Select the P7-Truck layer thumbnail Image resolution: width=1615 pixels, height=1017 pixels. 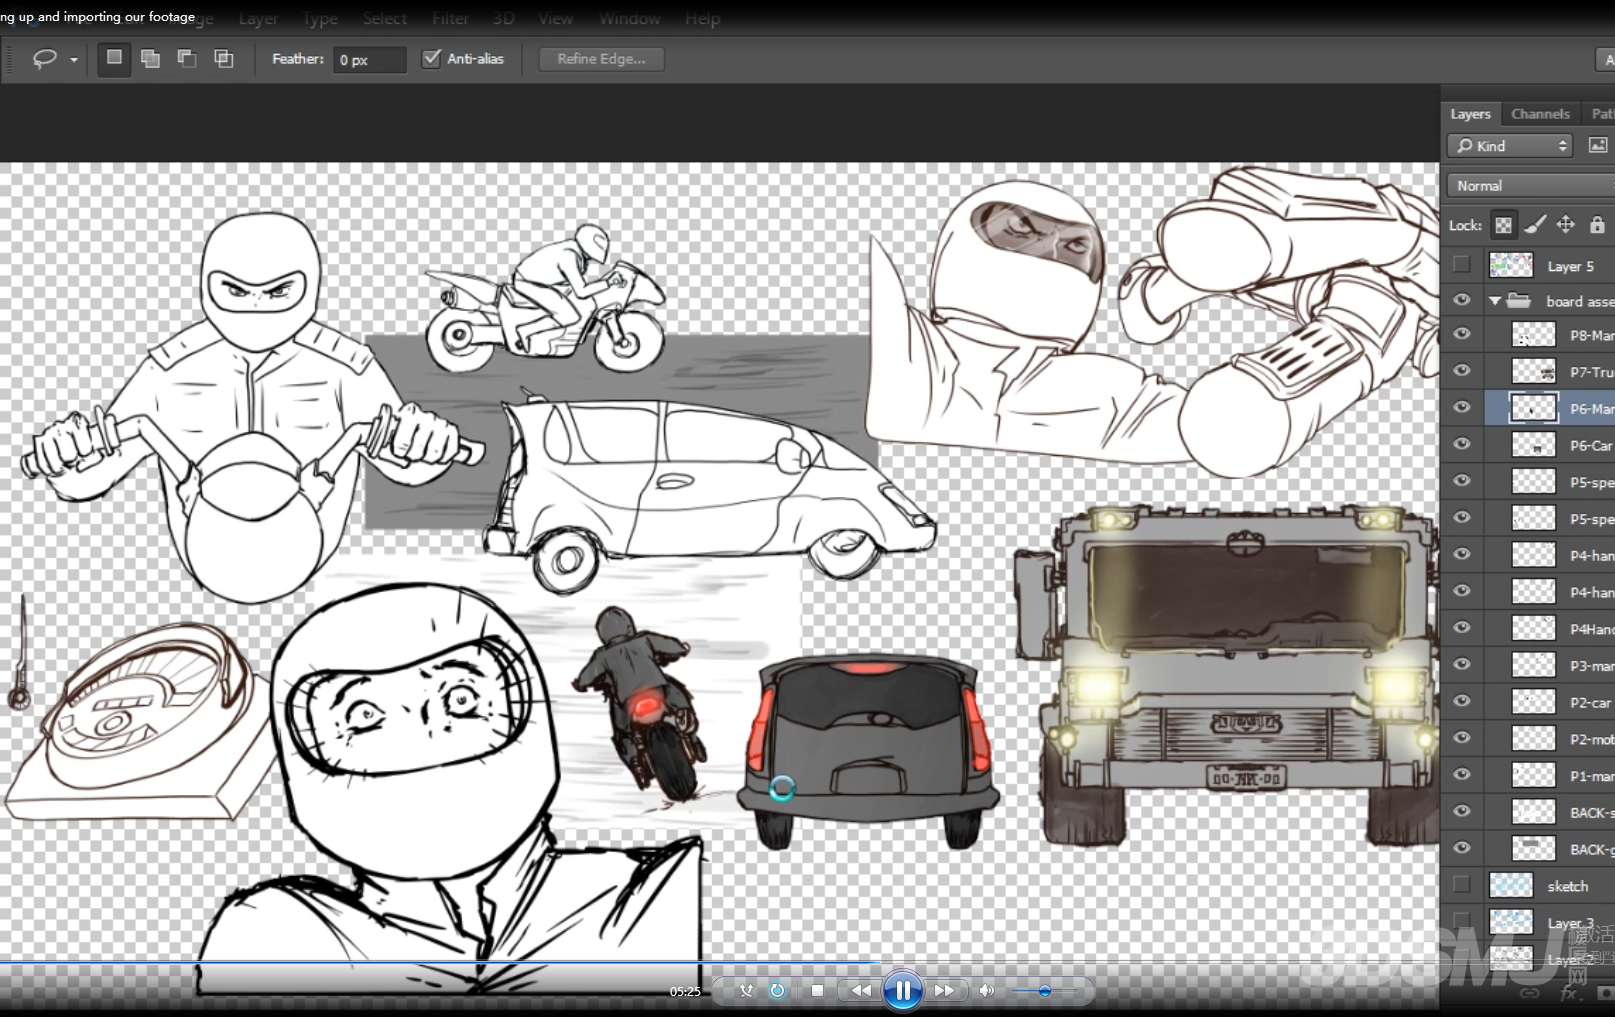click(x=1533, y=371)
